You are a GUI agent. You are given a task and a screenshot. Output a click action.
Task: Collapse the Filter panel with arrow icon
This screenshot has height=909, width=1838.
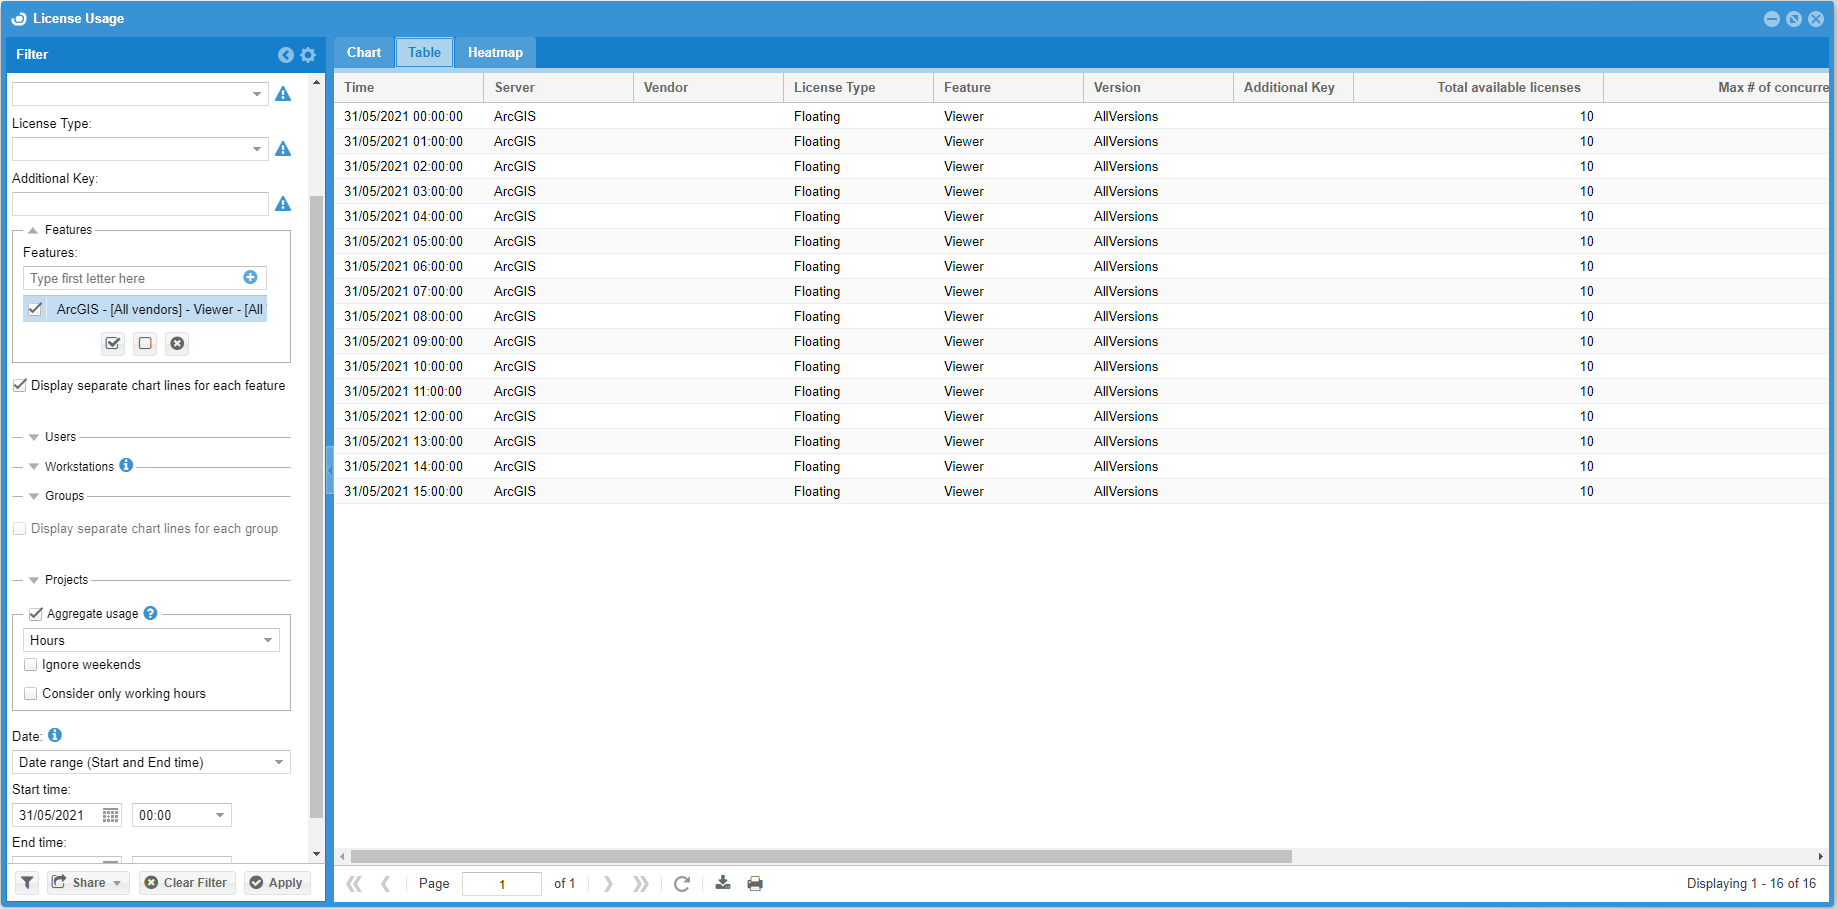click(286, 55)
